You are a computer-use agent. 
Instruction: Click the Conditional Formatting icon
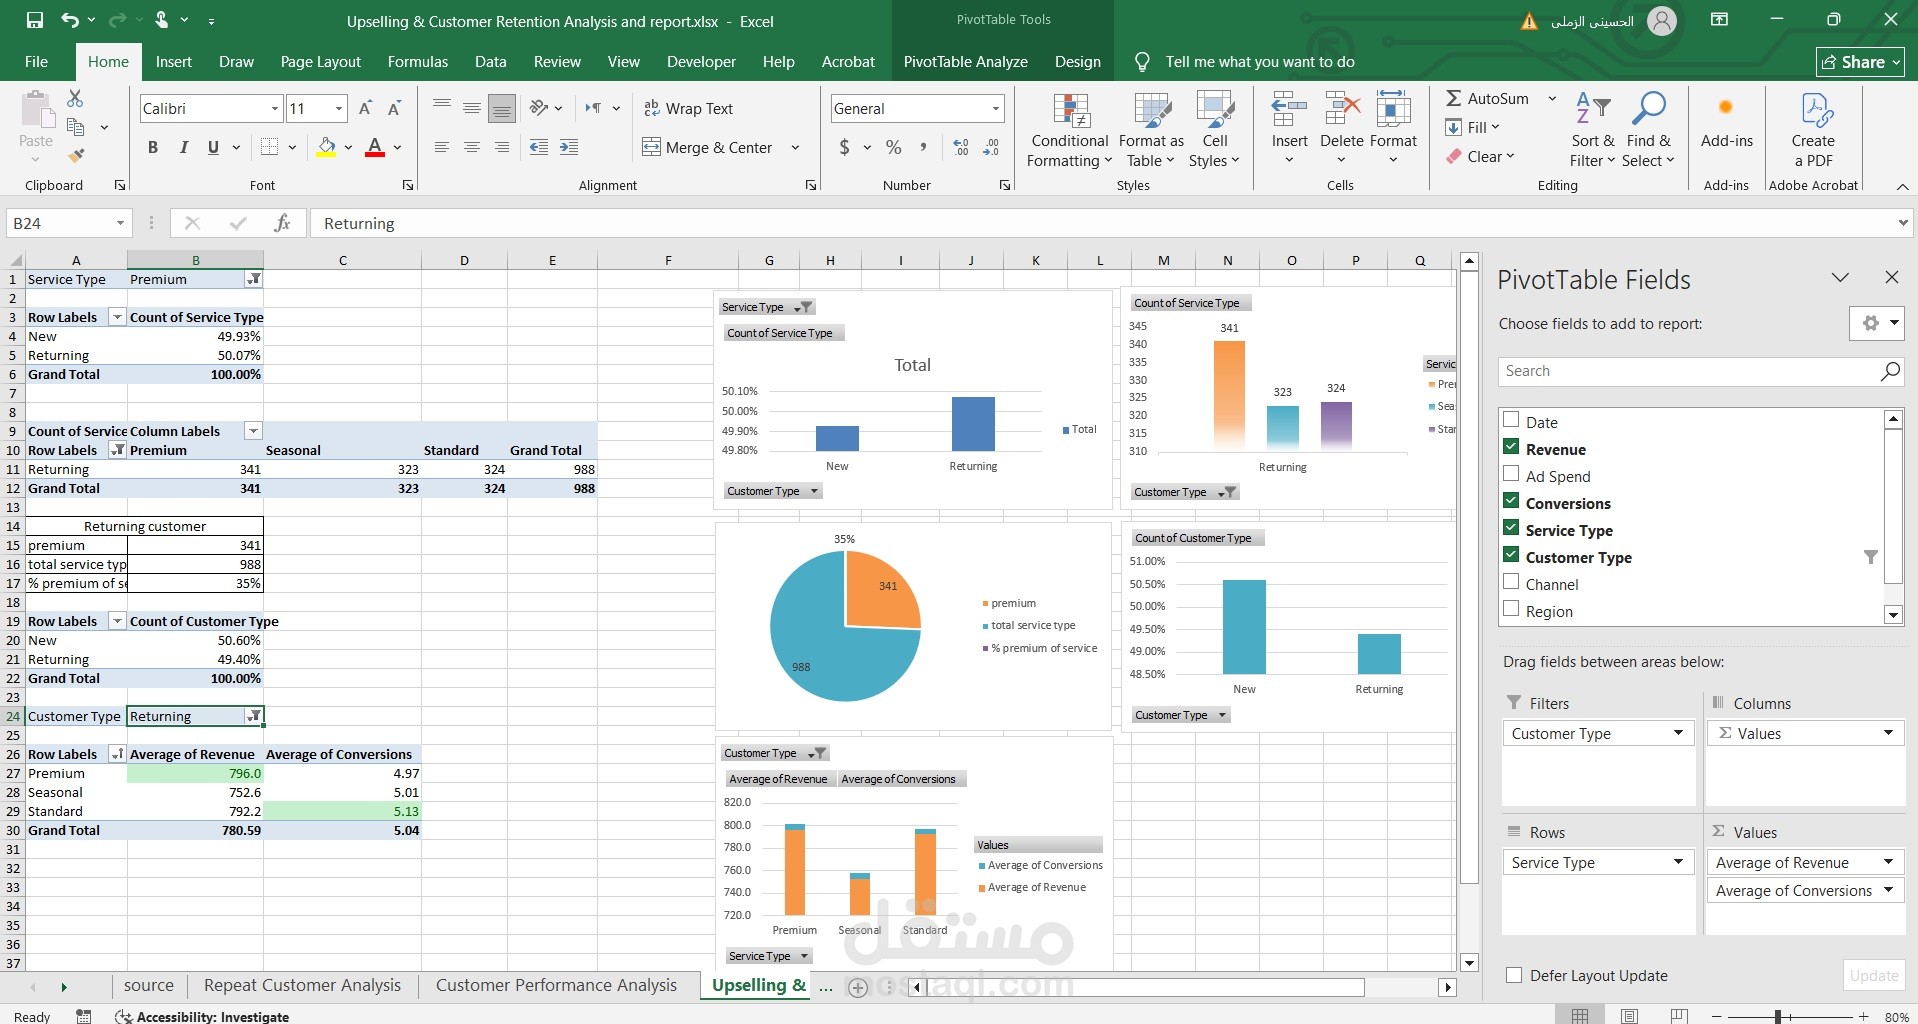click(x=1070, y=112)
